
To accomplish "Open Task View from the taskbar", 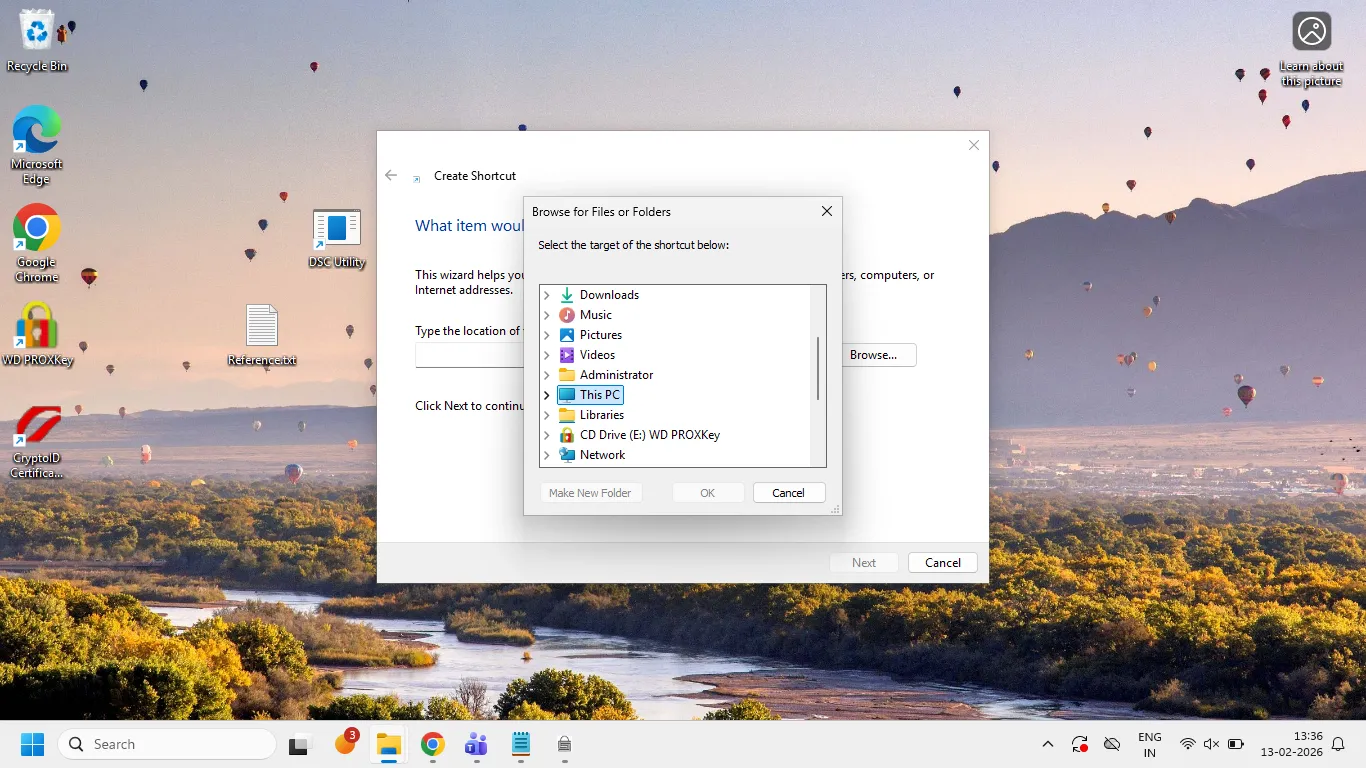I will pos(298,744).
